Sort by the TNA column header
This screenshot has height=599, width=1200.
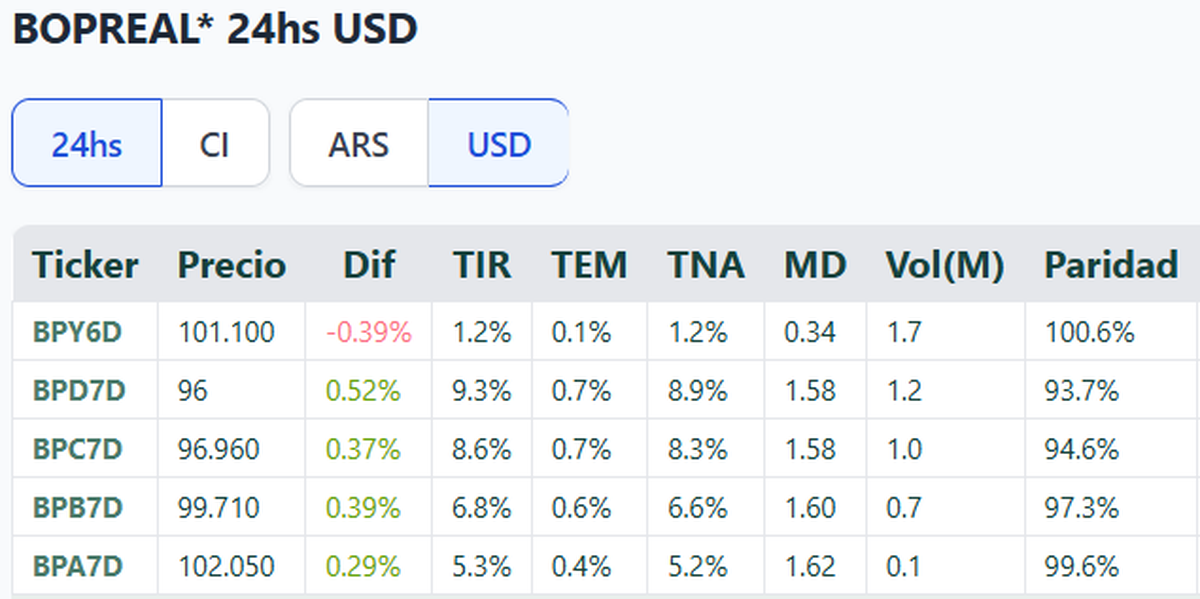click(706, 265)
